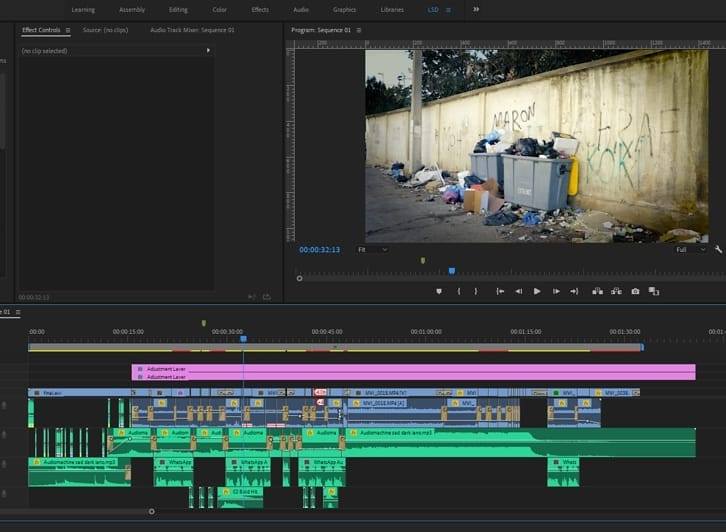Select the LSD workspace tab

pos(433,10)
